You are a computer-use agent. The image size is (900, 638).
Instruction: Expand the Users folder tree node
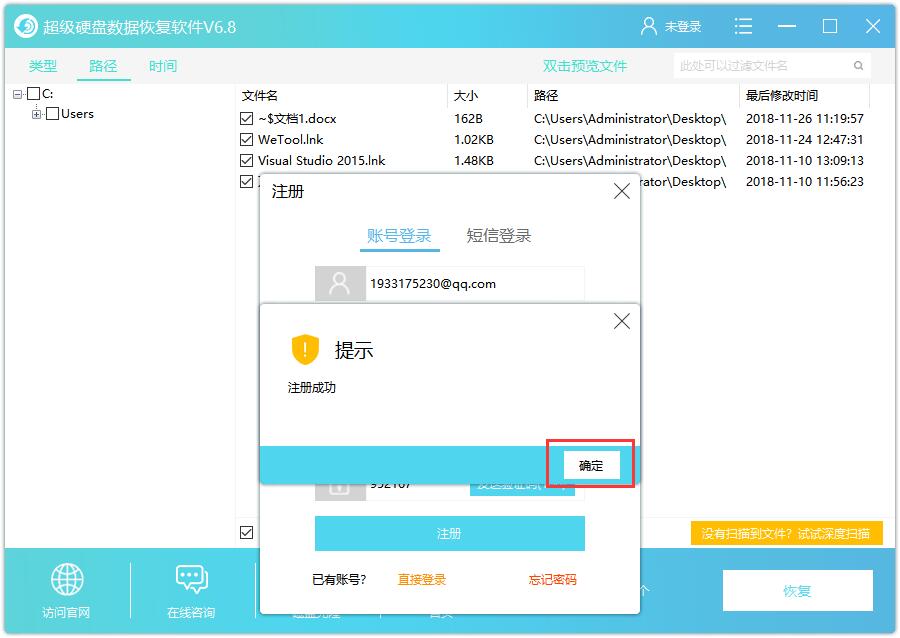point(37,114)
